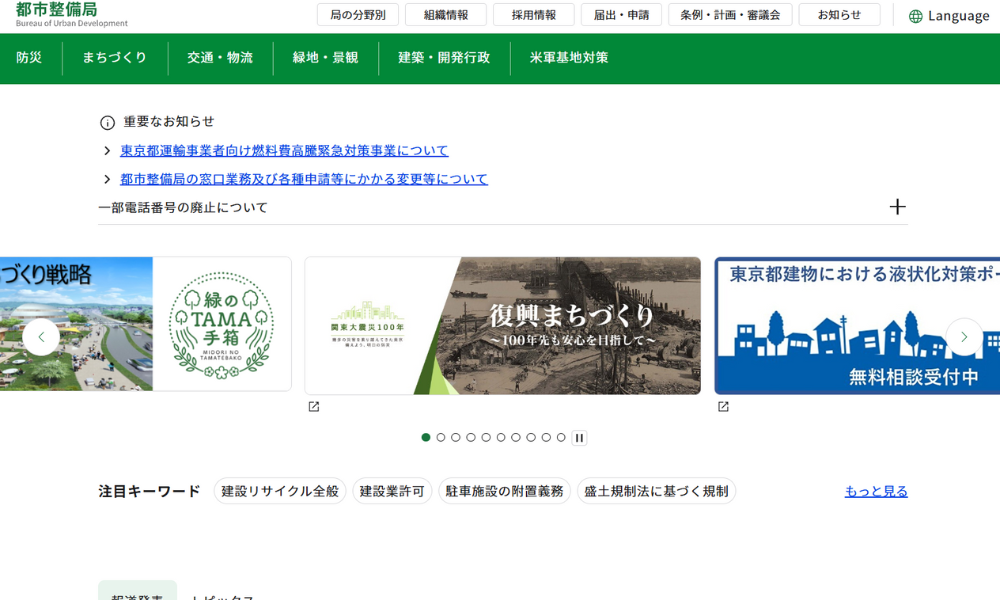The height and width of the screenshot is (600, 1000).
Task: Open 東京都運輸事業者向け燃料費高騰緊急対策事業 link
Action: coord(284,150)
